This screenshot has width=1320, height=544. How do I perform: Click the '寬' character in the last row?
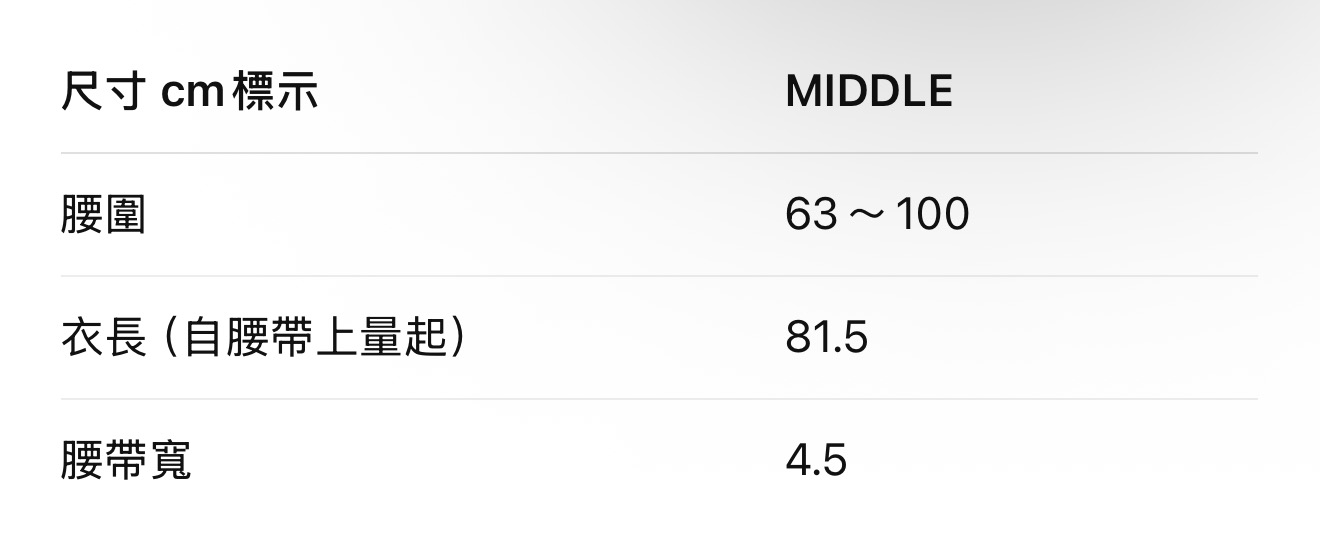point(169,461)
